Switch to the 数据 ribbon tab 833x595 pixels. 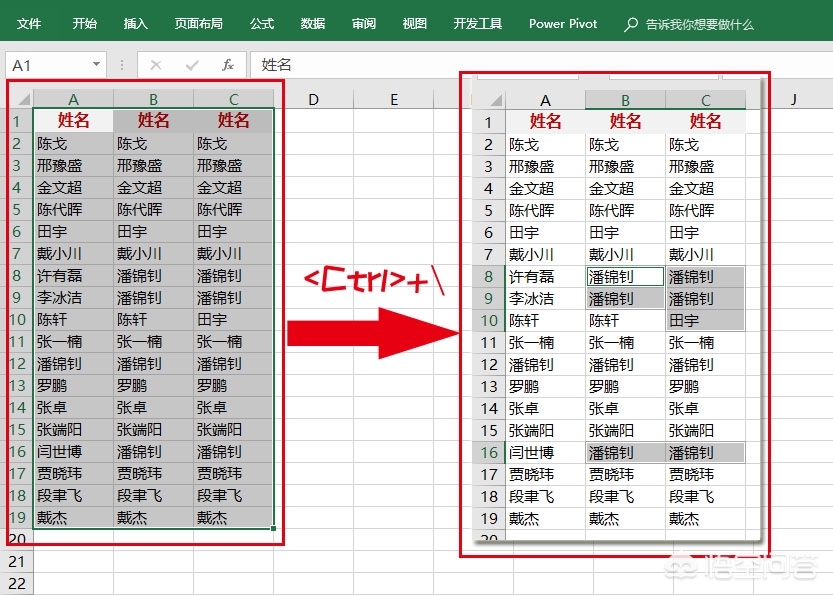312,23
